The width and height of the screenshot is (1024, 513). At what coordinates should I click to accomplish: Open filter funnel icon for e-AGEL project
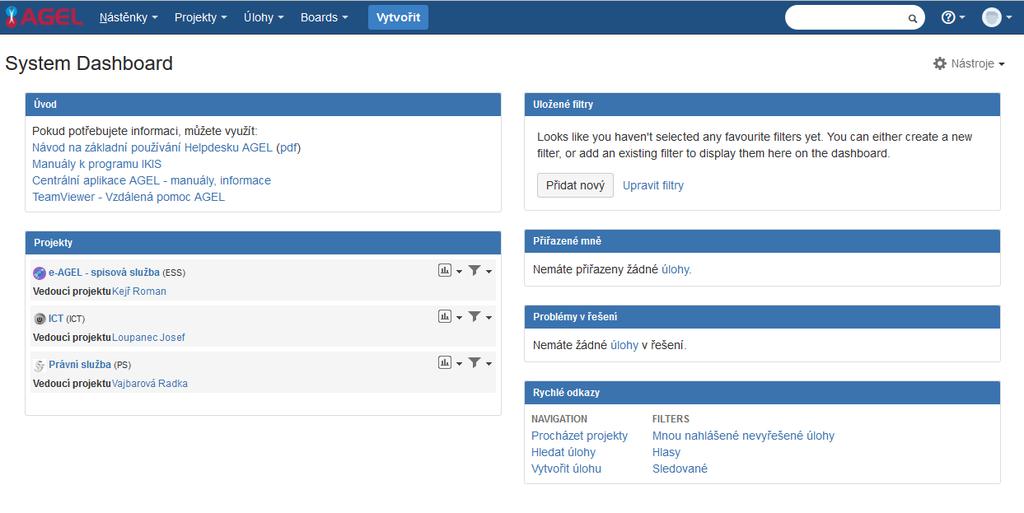pos(475,270)
